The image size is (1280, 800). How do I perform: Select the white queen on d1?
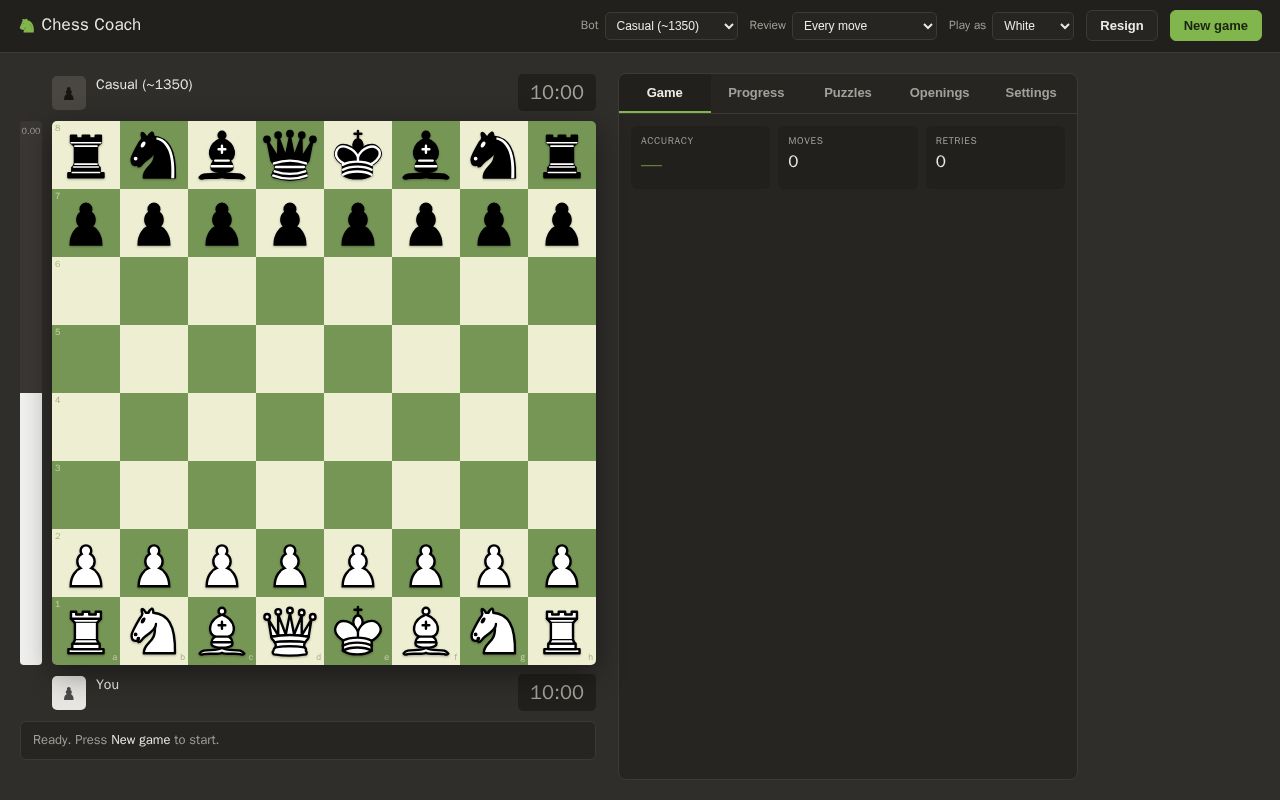290,631
